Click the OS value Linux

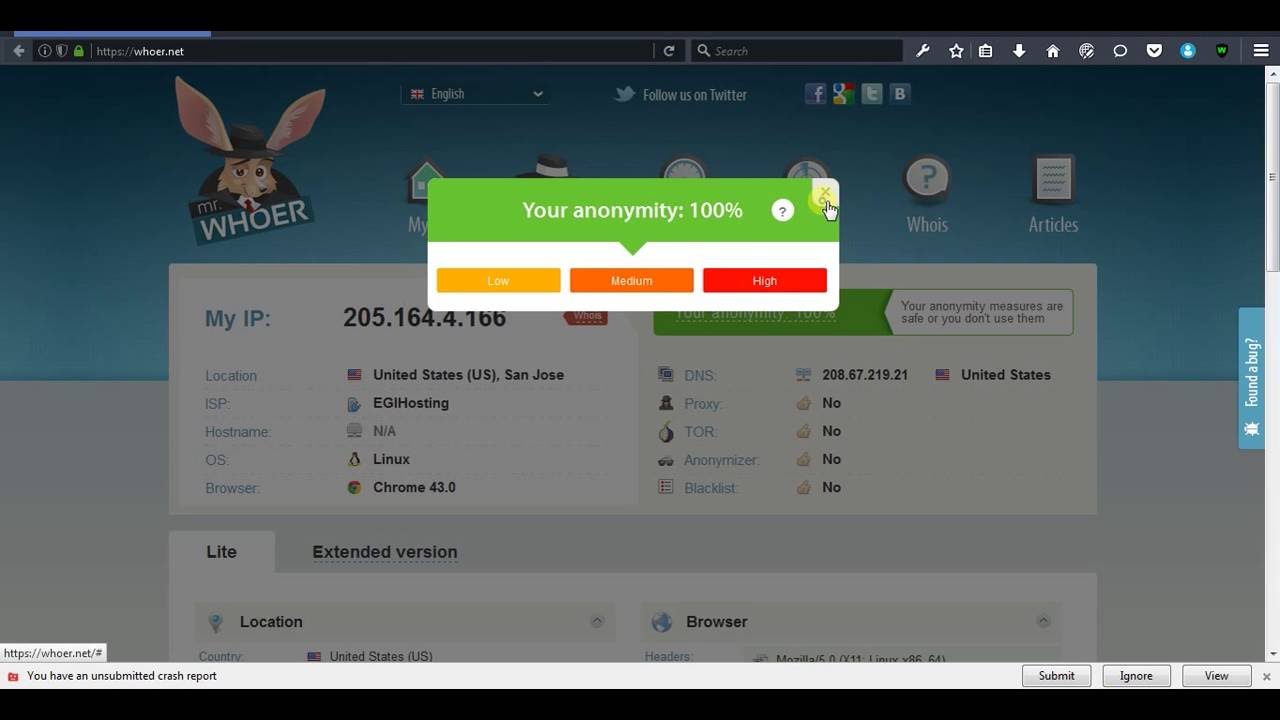pos(392,460)
